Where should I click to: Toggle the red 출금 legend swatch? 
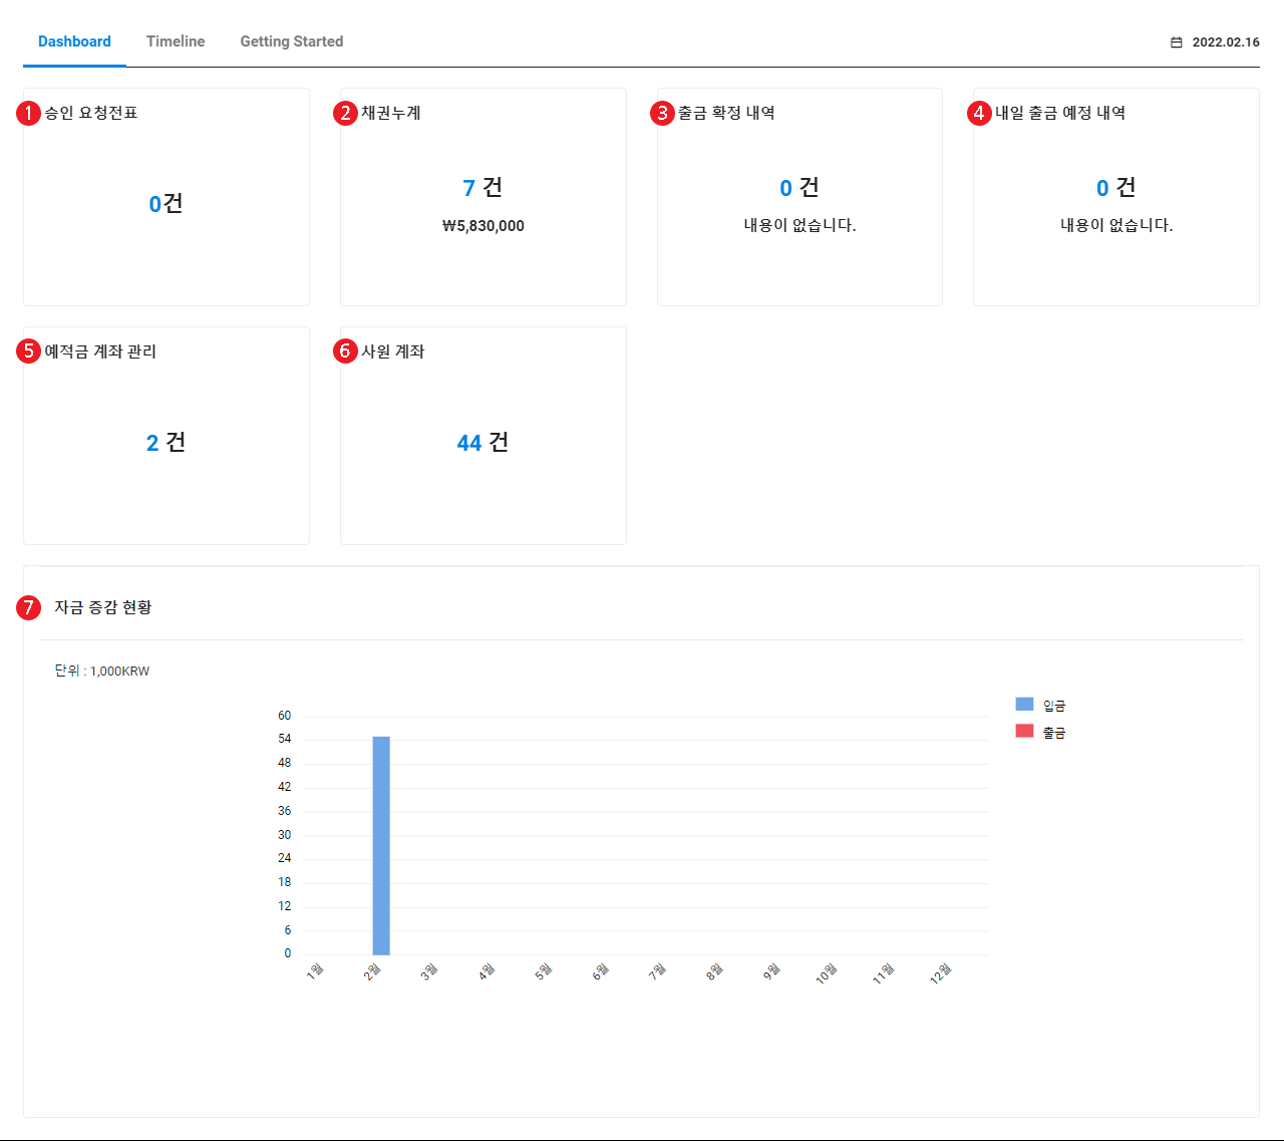[1024, 731]
